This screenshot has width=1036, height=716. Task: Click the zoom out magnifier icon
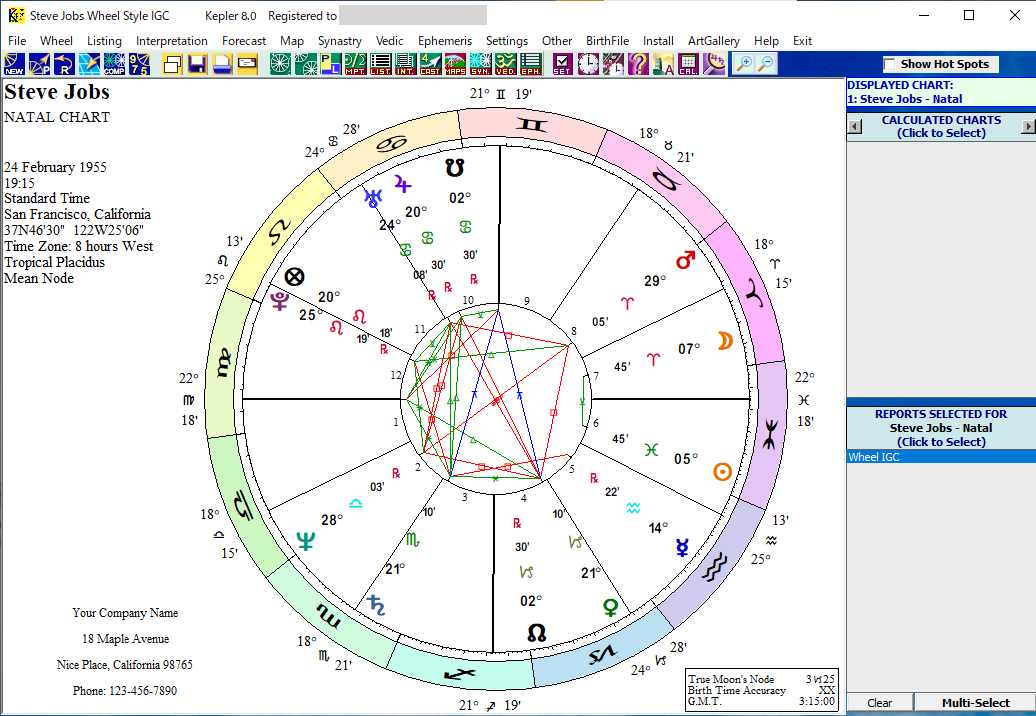[766, 64]
